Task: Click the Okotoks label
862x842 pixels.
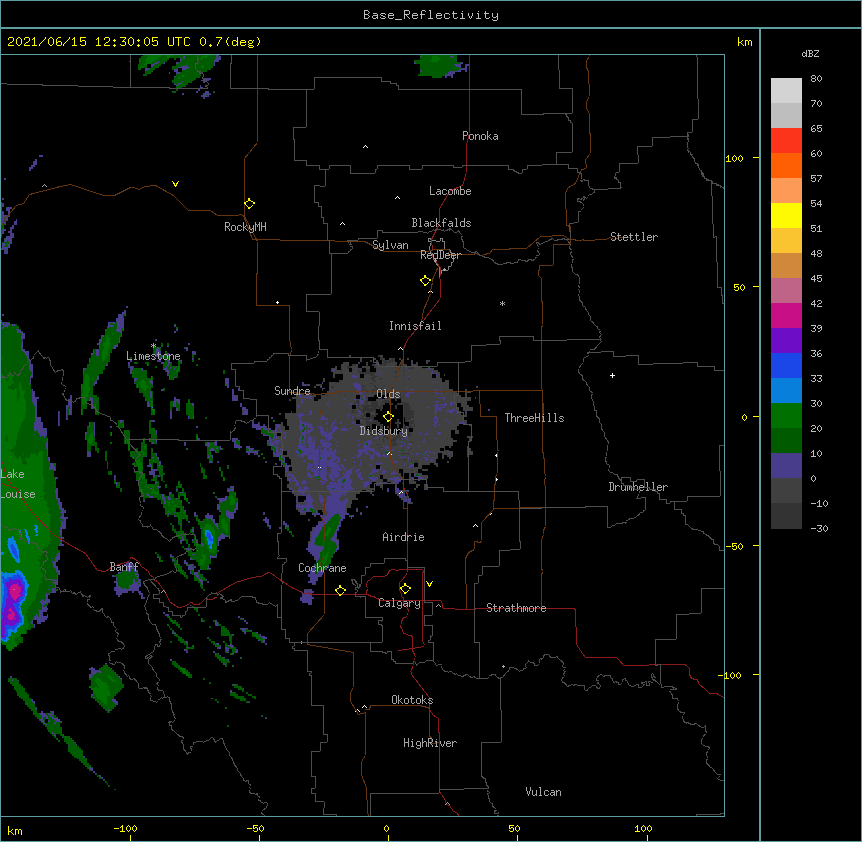Action: tap(412, 700)
